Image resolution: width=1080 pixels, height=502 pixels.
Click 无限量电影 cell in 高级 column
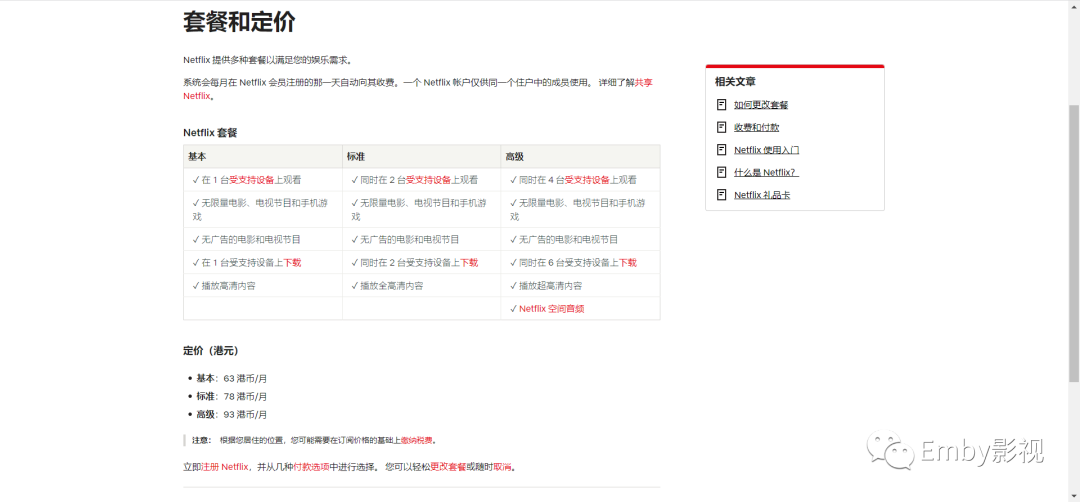tap(581, 209)
